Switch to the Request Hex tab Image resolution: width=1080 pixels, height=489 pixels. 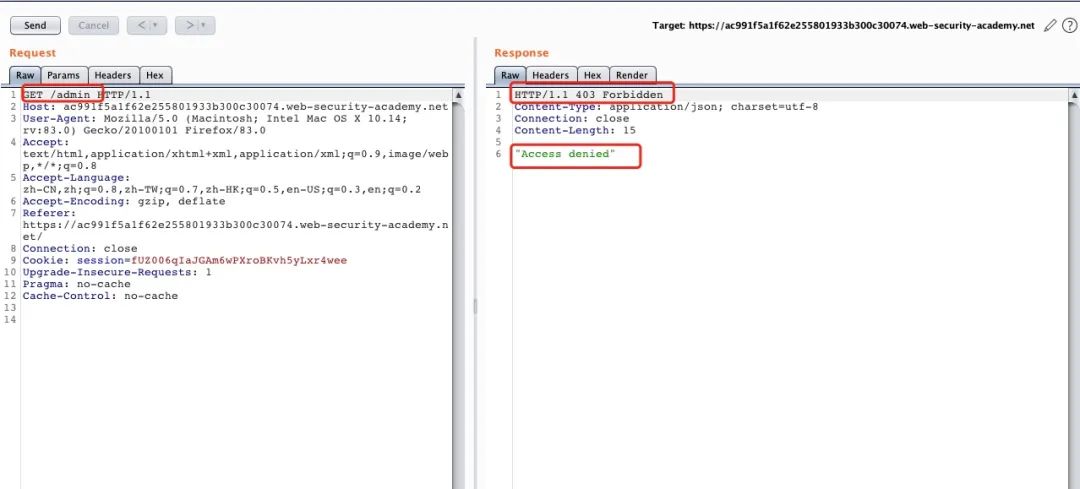point(155,75)
